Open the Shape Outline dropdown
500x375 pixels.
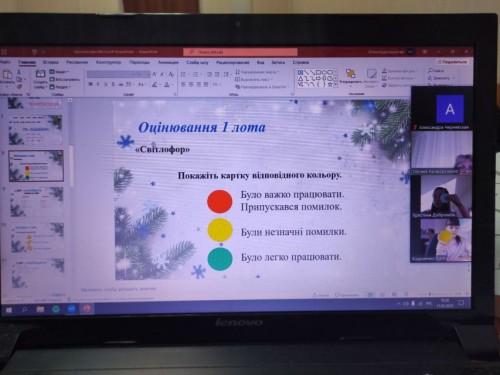point(399,78)
